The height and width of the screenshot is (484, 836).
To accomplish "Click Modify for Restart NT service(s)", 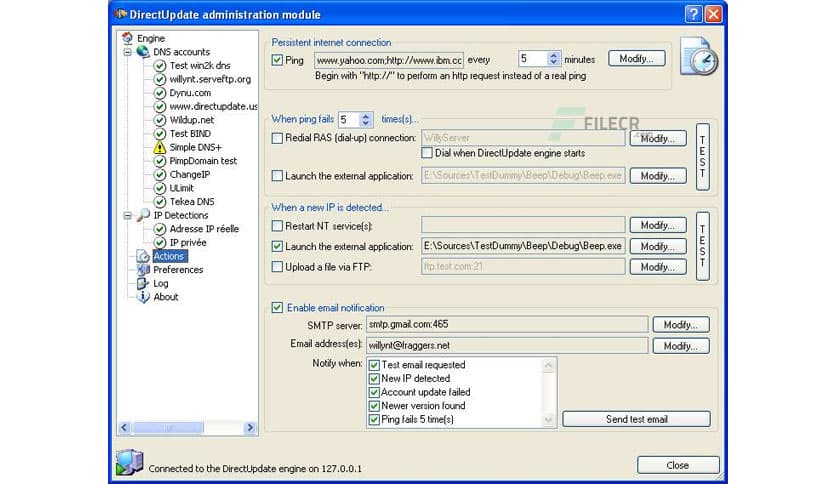I will point(658,225).
